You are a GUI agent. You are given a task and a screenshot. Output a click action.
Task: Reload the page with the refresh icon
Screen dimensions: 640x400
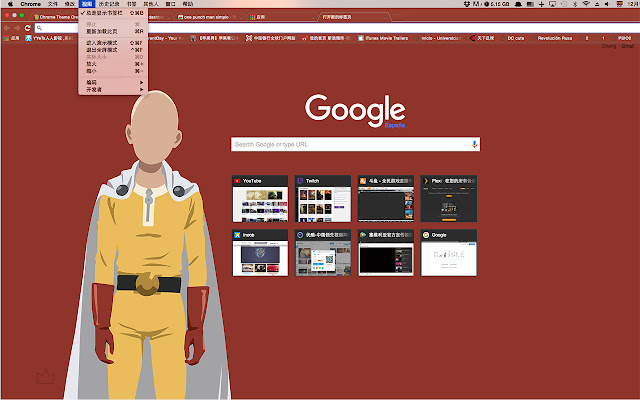click(x=27, y=28)
